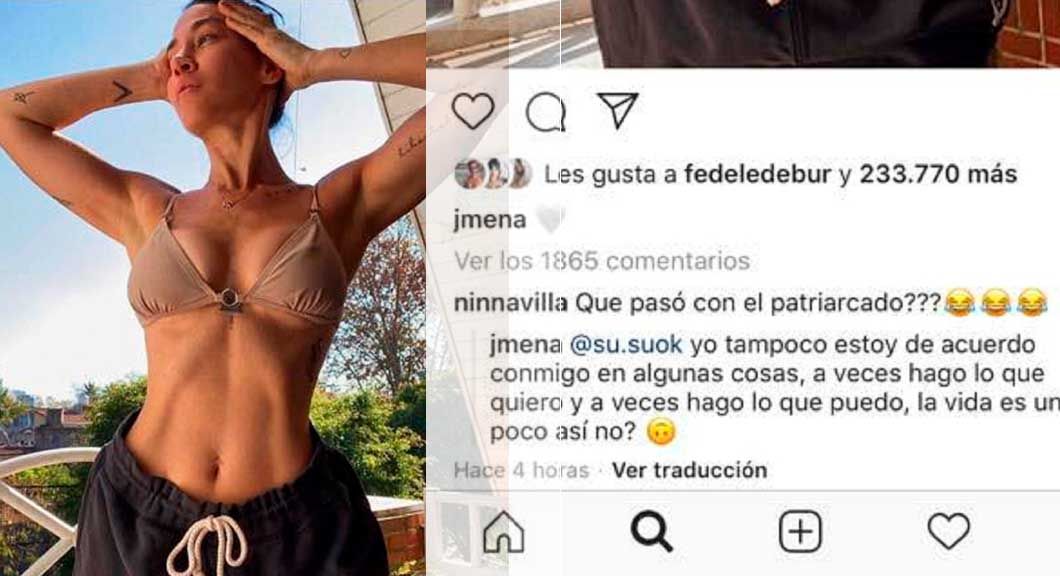Viewport: 1060px width, 576px height.
Task: Create new post with plus icon
Action: [800, 531]
